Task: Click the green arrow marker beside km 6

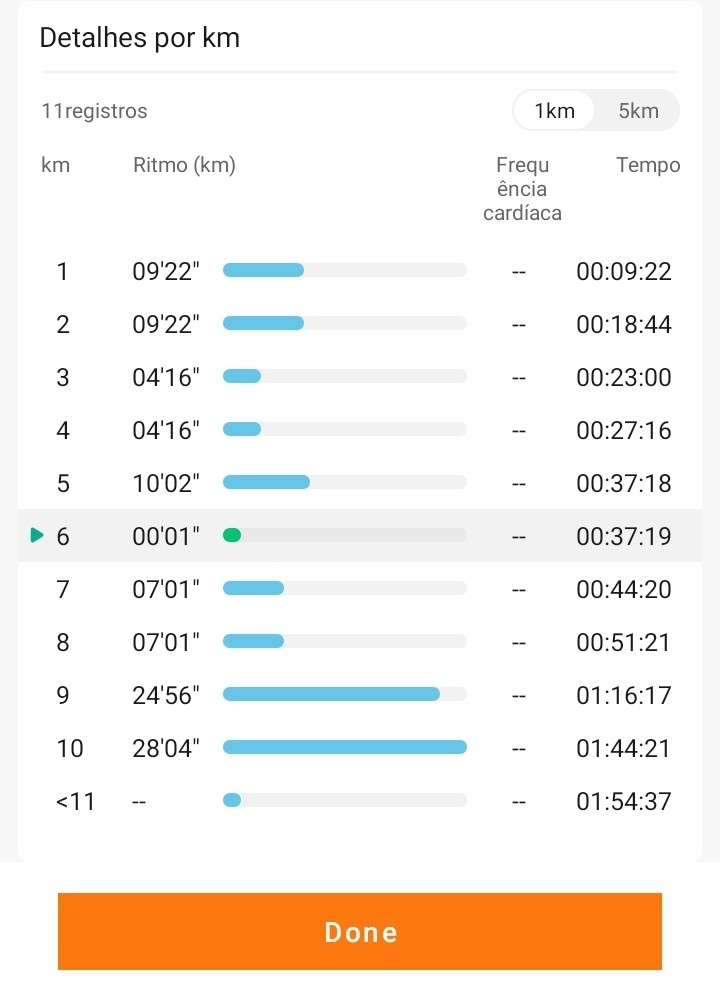Action: pos(38,536)
